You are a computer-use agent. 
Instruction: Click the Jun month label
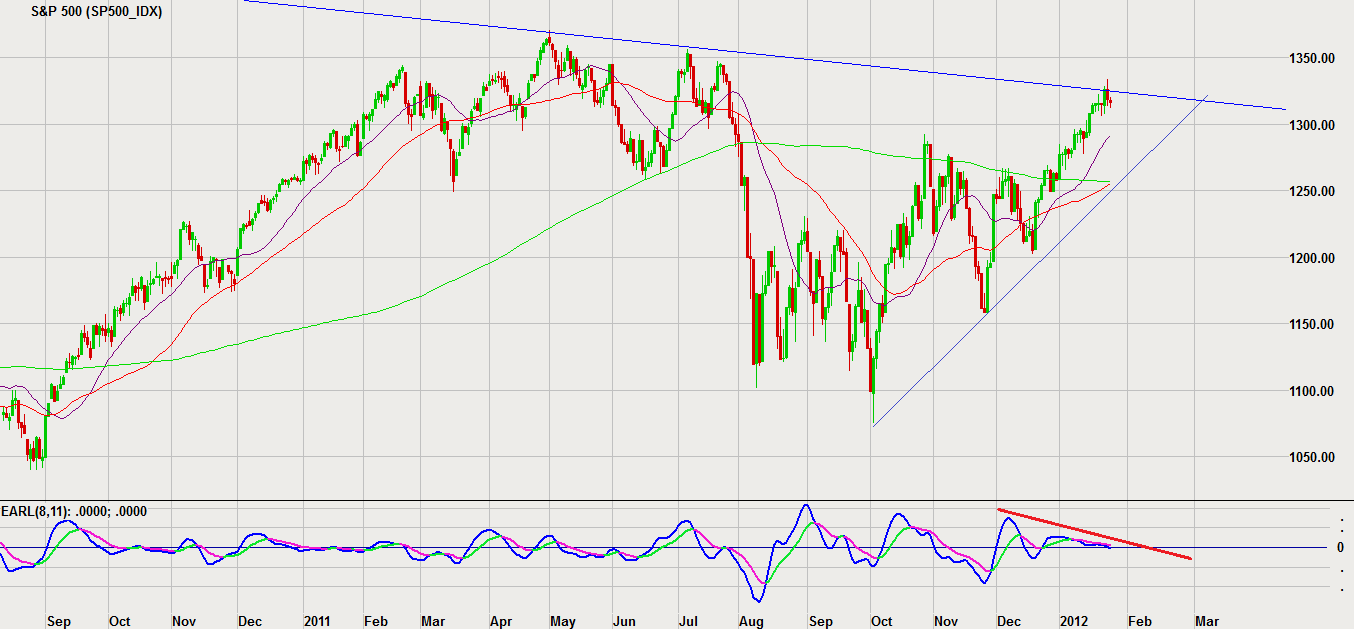(x=622, y=621)
